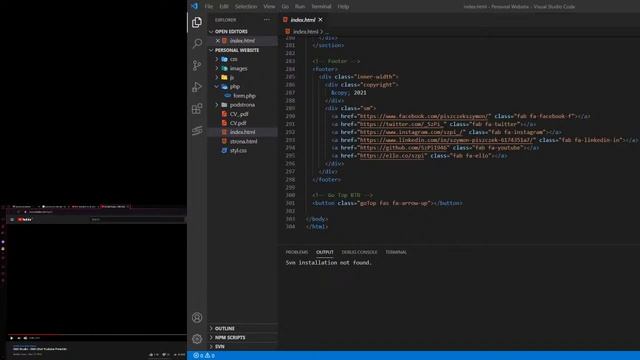Switch to the Problems panel tab

(x=297, y=252)
